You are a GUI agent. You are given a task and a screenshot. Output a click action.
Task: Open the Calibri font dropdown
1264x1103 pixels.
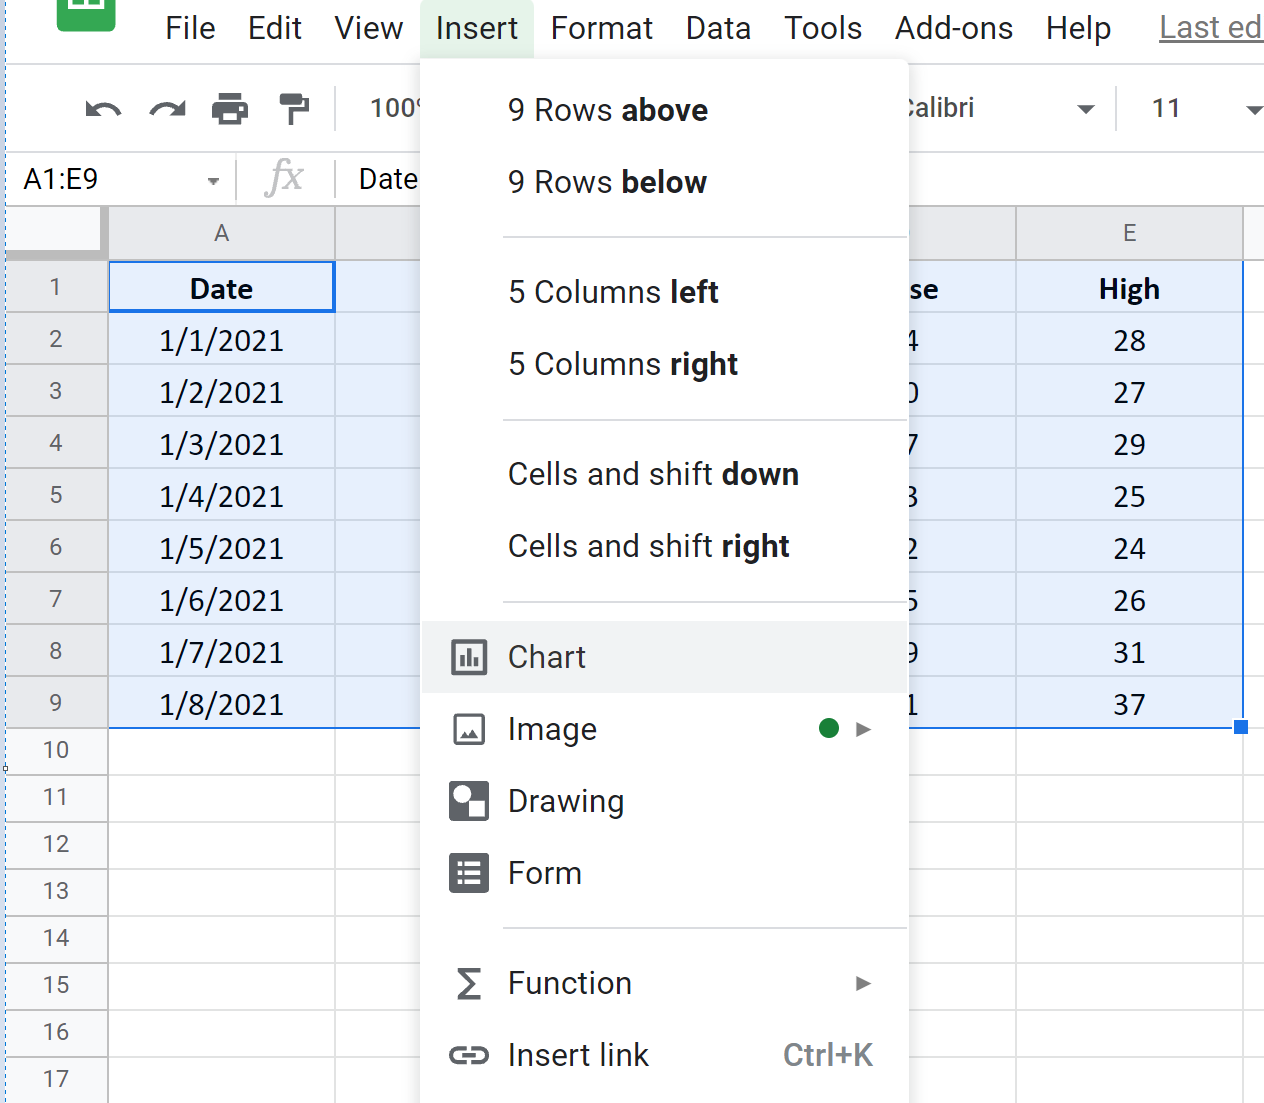[x=1084, y=109]
